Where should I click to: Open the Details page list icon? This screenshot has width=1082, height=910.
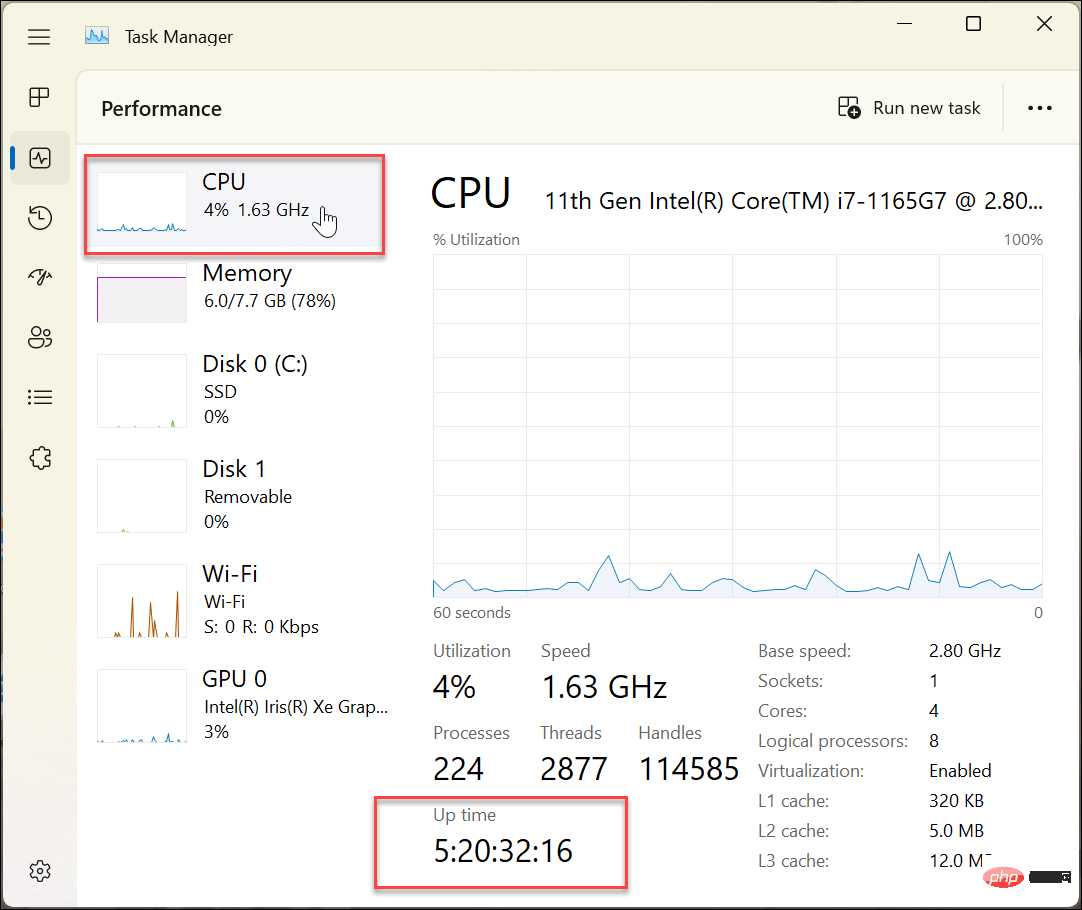click(40, 397)
